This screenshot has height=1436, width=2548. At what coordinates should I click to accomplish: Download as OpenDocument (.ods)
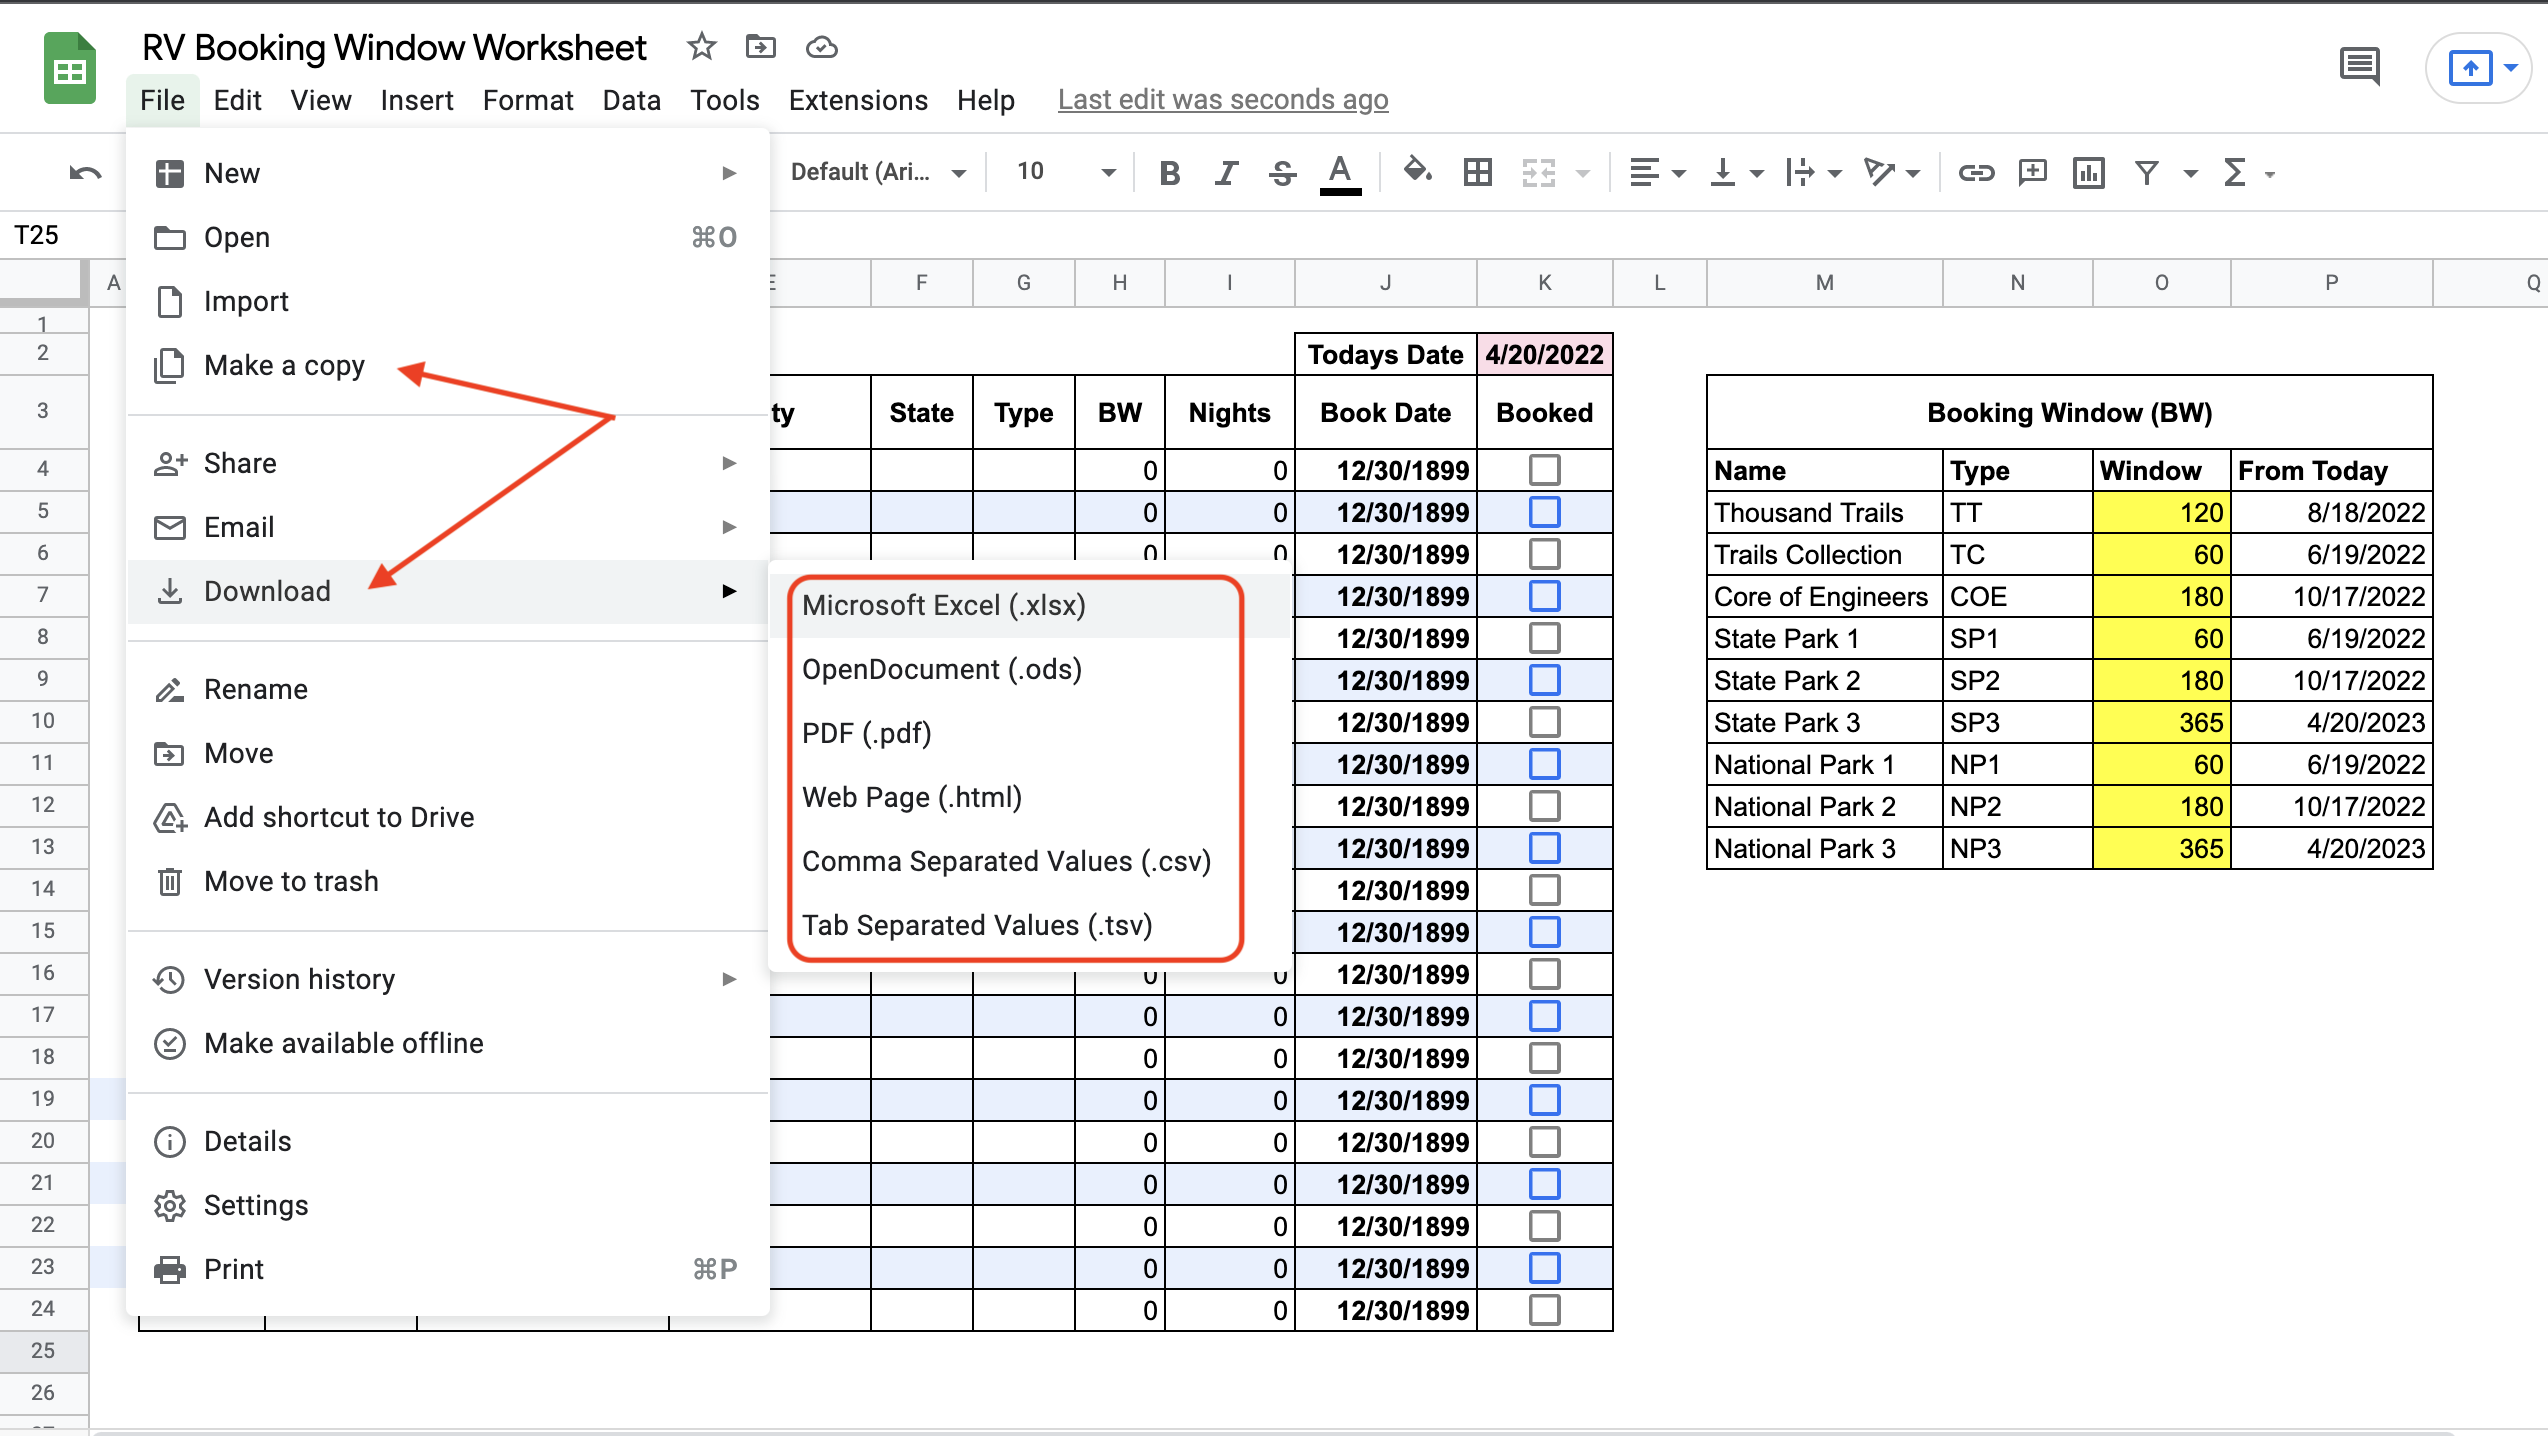(1028, 669)
